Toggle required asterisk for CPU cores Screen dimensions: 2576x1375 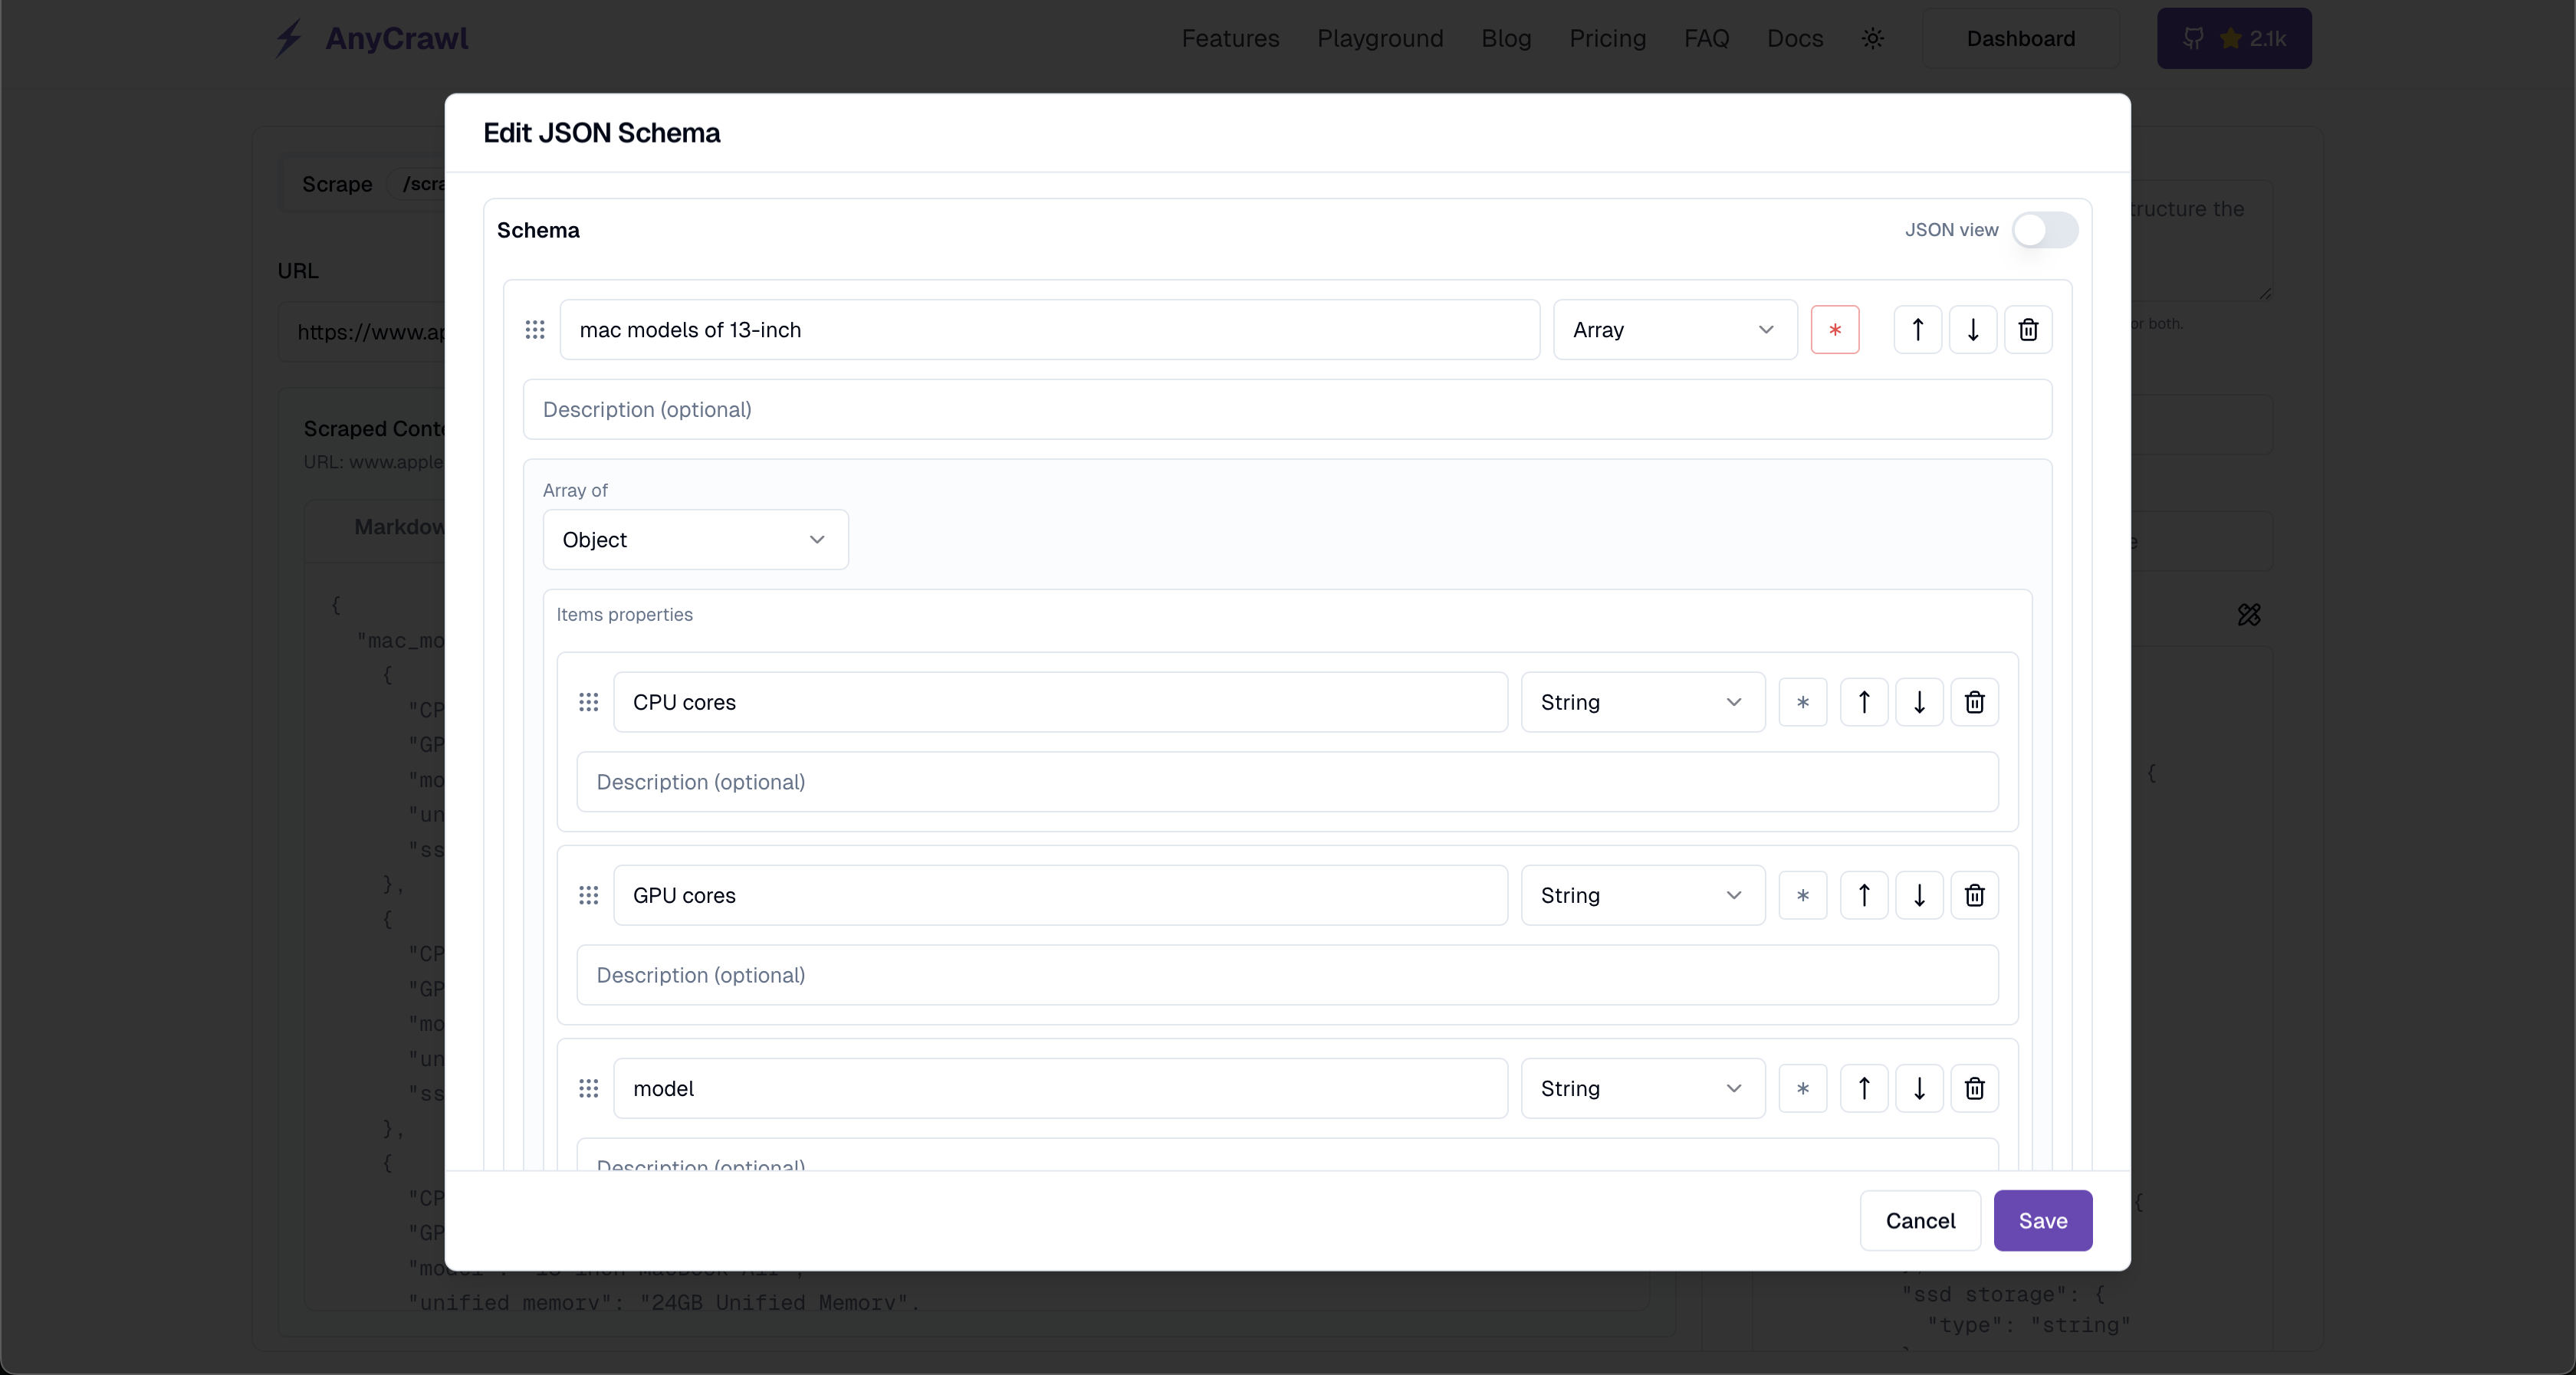(1803, 702)
